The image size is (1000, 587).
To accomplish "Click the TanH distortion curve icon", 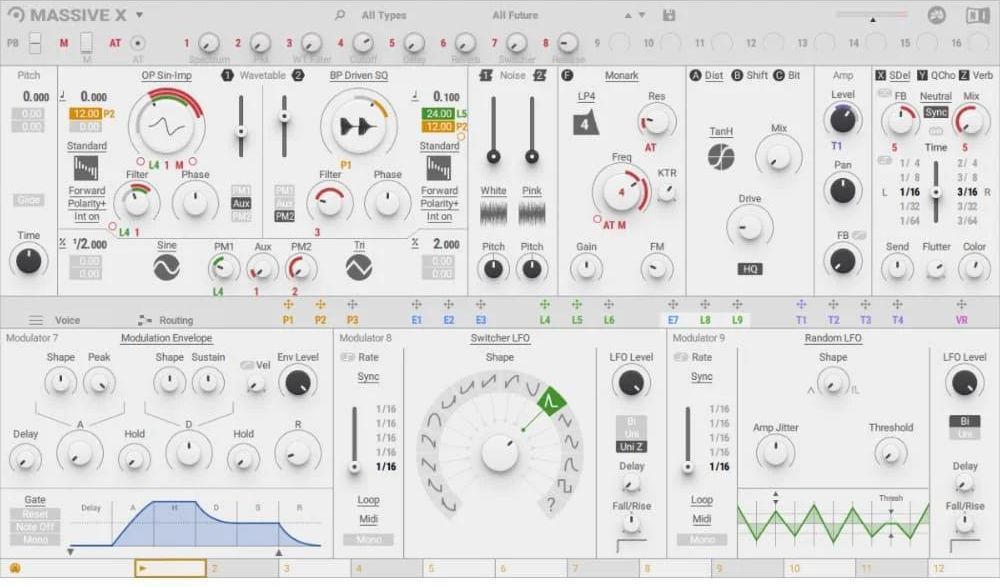I will [x=721, y=156].
